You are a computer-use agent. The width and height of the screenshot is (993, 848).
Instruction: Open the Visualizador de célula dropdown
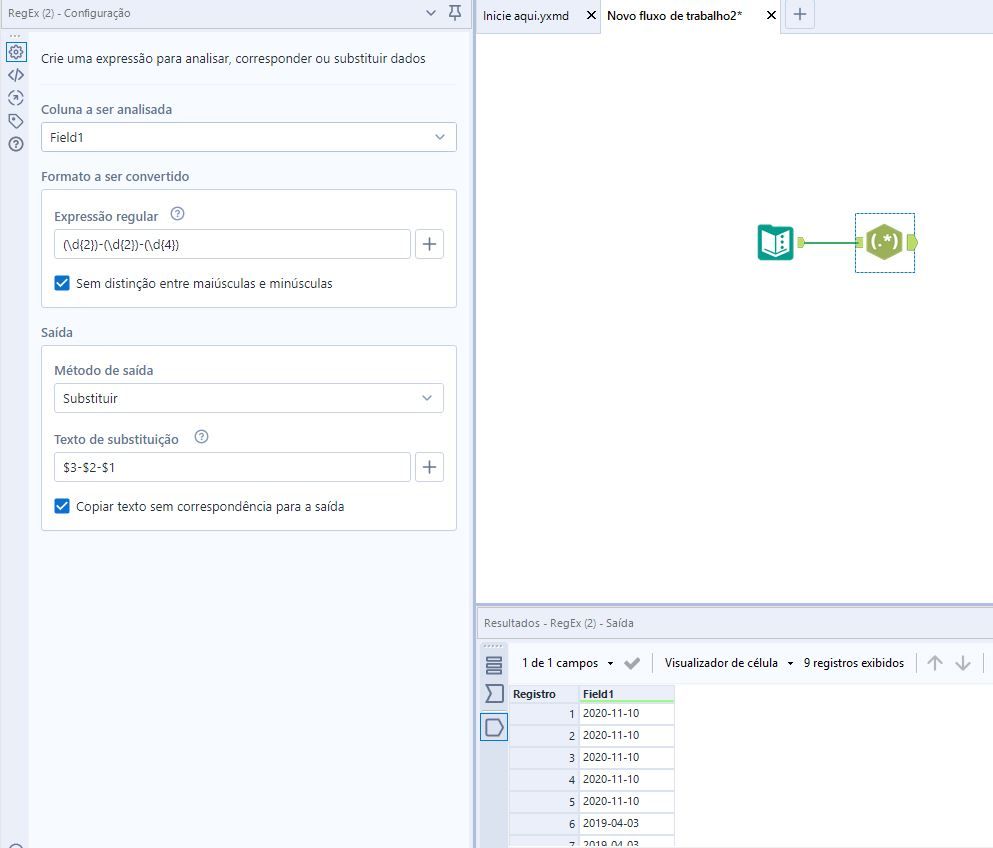728,663
